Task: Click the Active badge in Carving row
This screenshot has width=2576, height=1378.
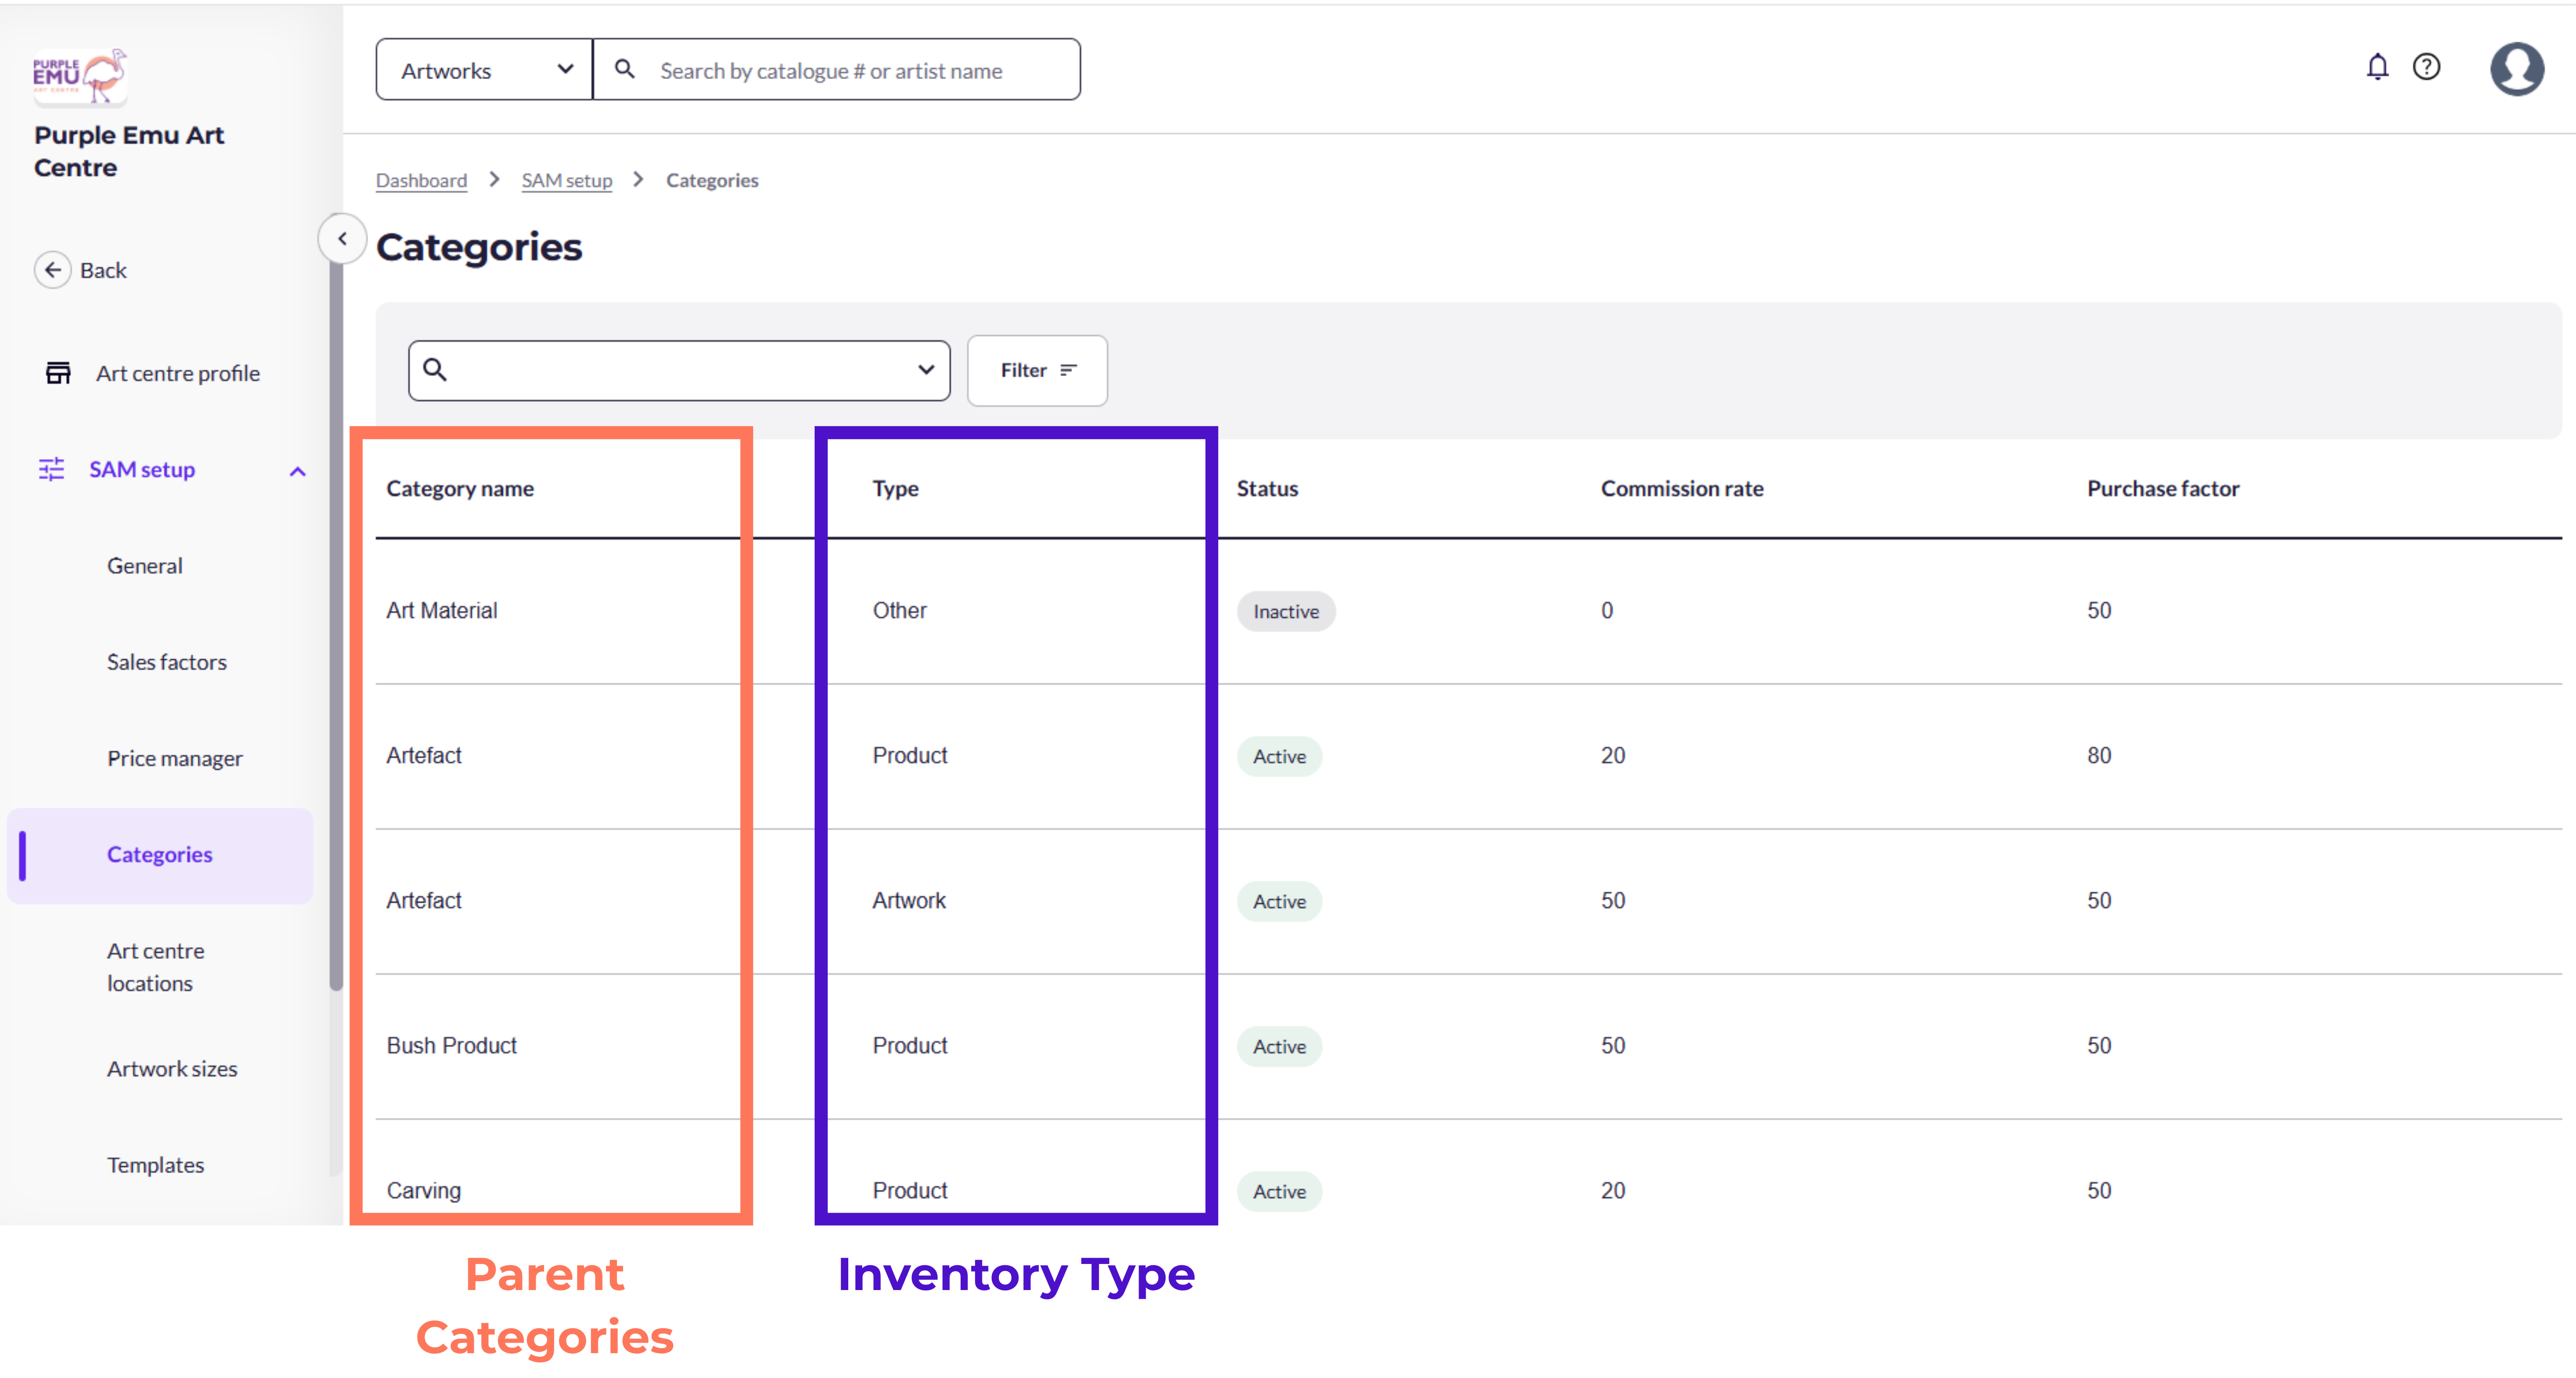Action: coord(1279,1191)
